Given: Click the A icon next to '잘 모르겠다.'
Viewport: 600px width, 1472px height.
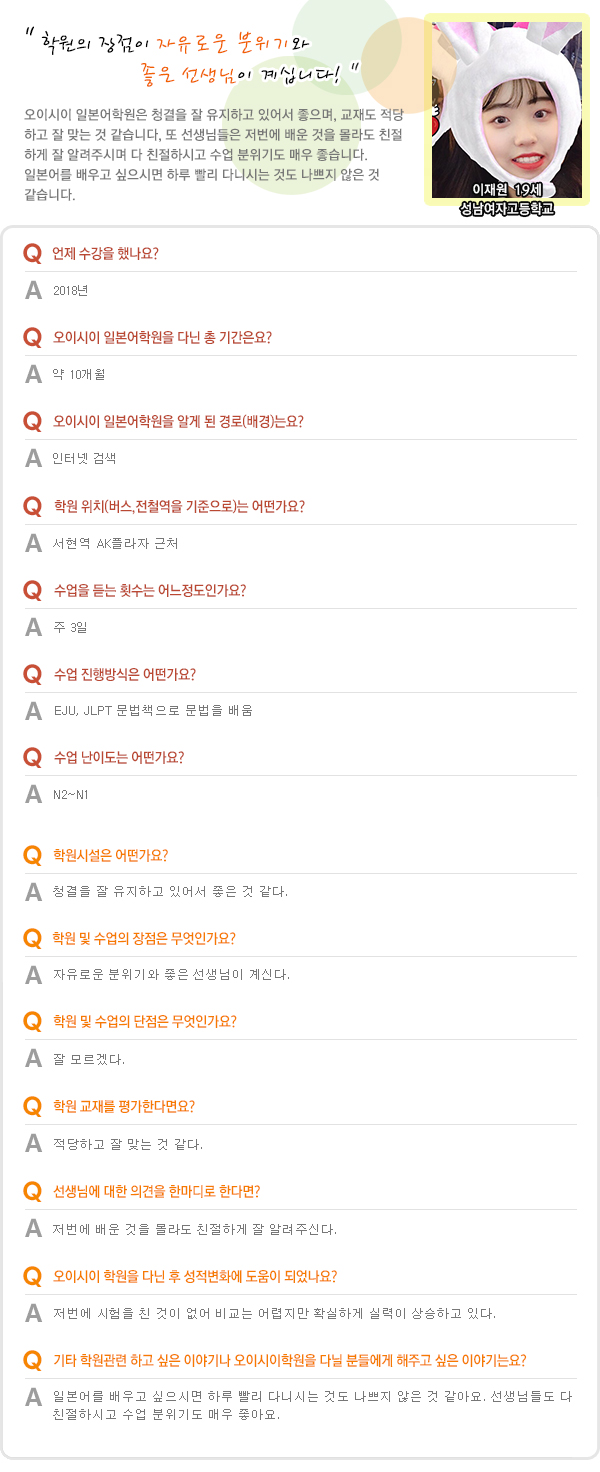Looking at the screenshot, I should click(33, 1059).
